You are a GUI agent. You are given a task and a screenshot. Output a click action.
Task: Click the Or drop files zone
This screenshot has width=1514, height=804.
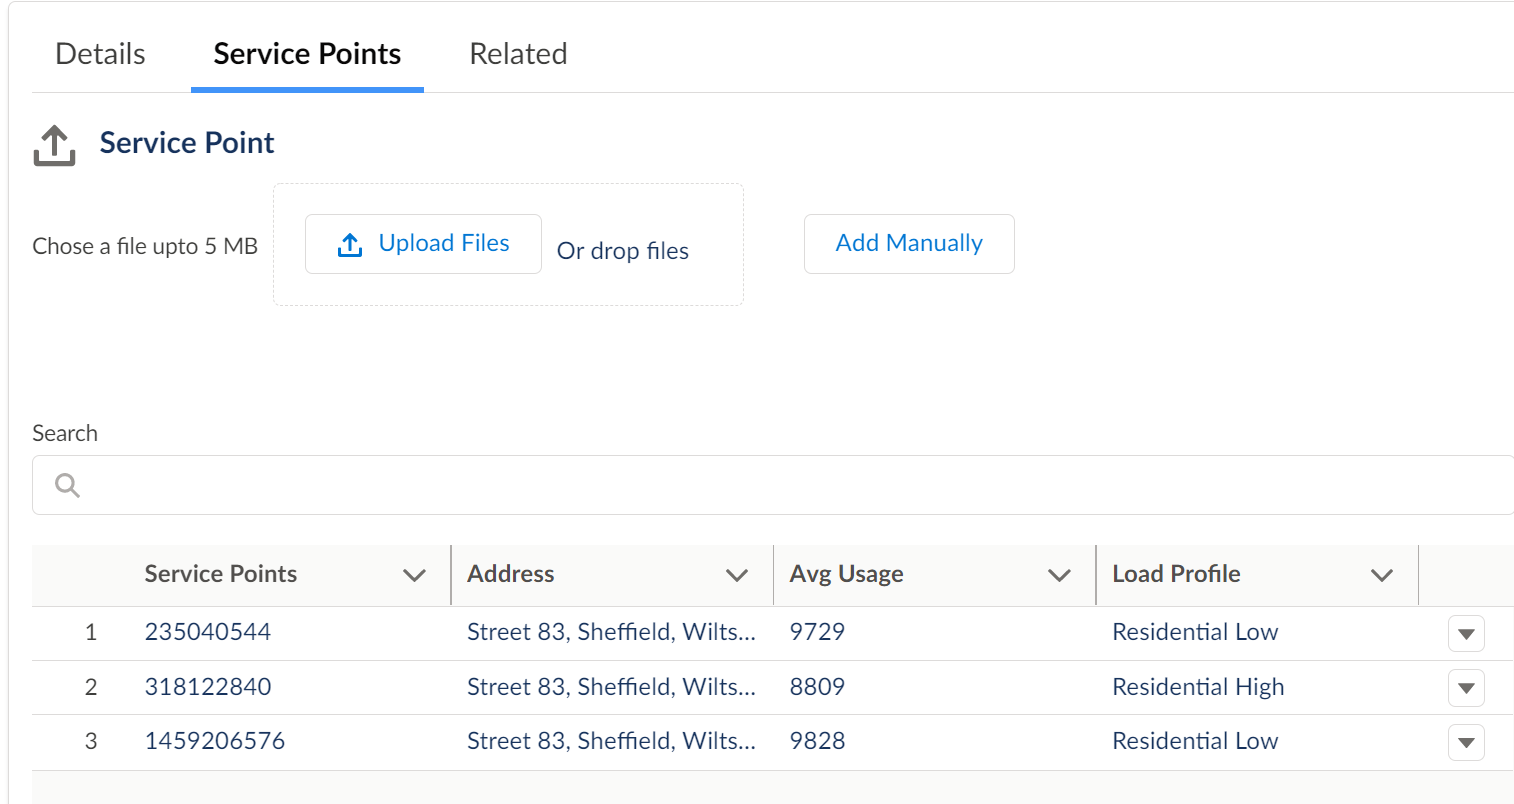(x=623, y=251)
